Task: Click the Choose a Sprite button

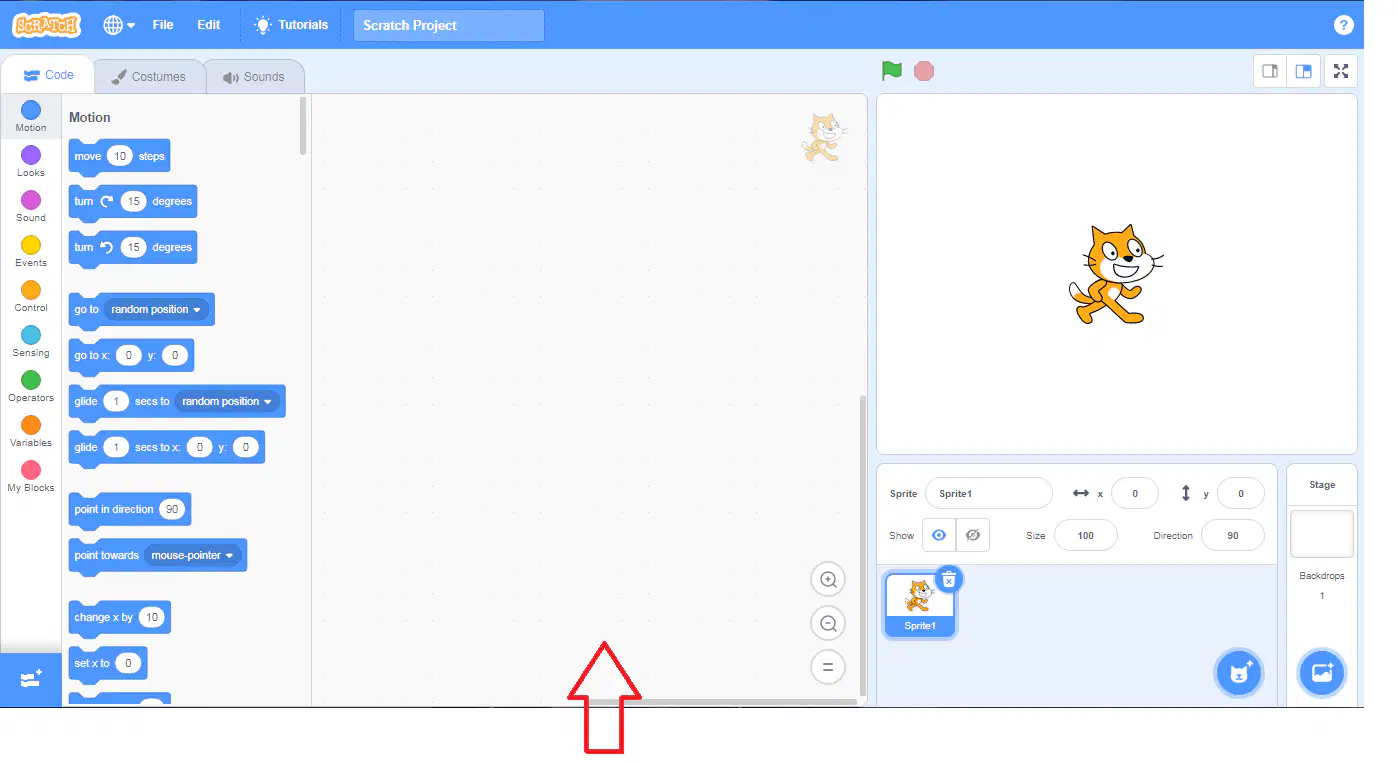Action: click(x=1240, y=672)
